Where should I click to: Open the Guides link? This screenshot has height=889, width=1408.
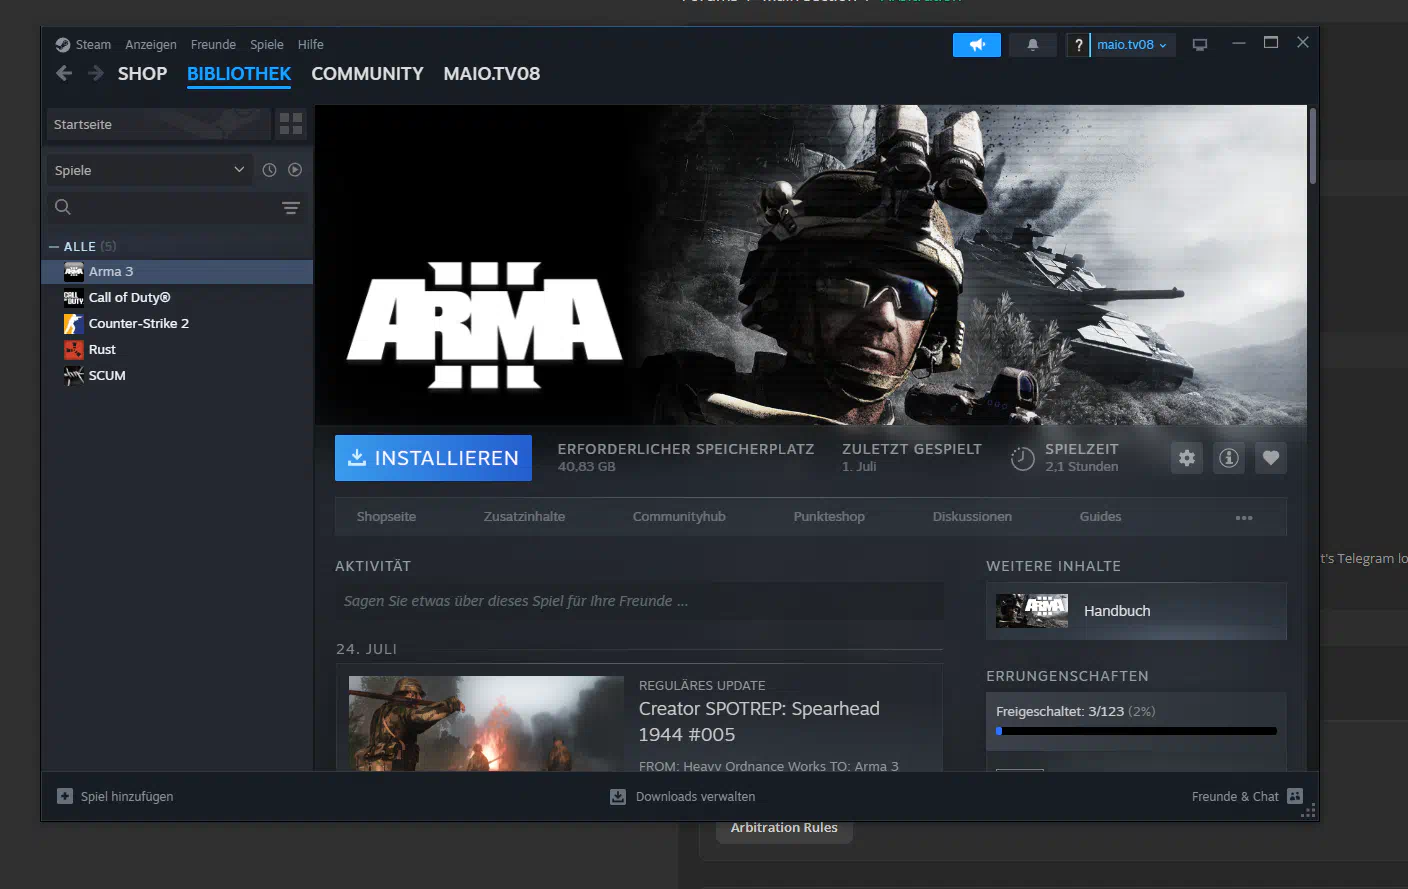point(1100,517)
